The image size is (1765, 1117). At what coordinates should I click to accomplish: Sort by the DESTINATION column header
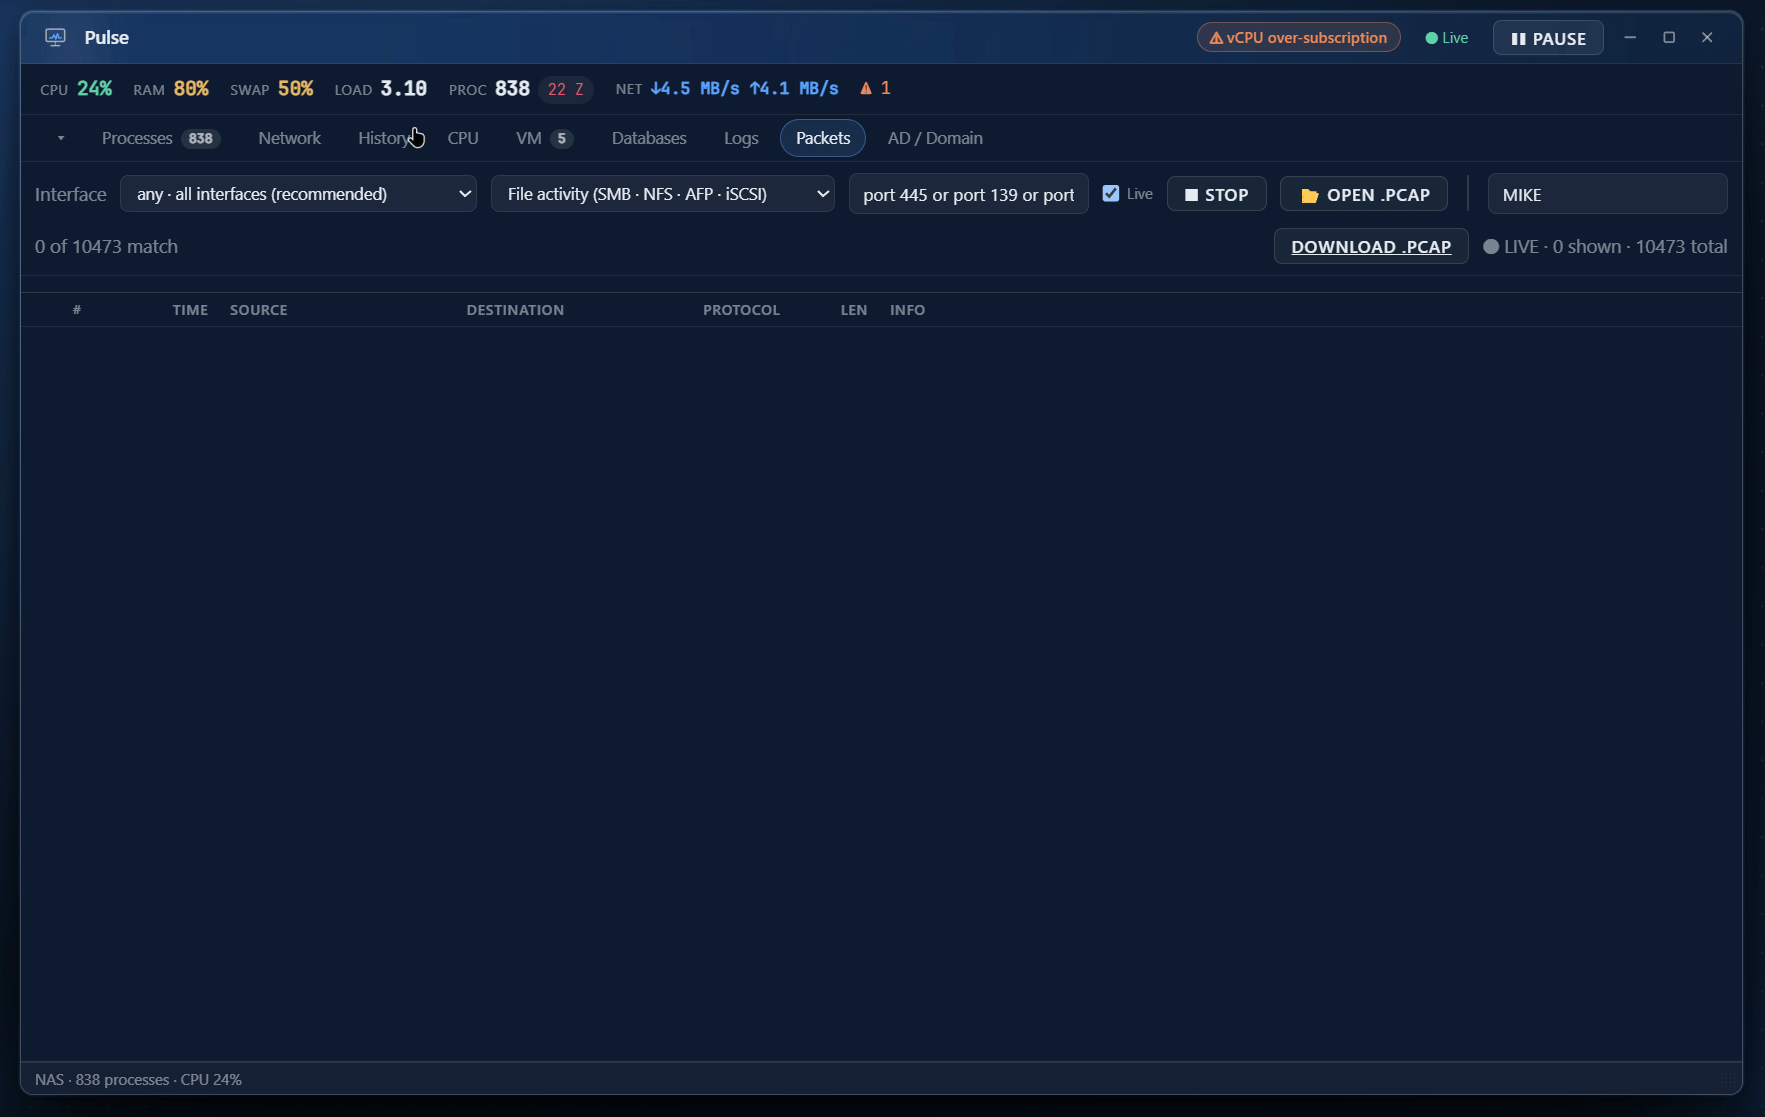(515, 310)
